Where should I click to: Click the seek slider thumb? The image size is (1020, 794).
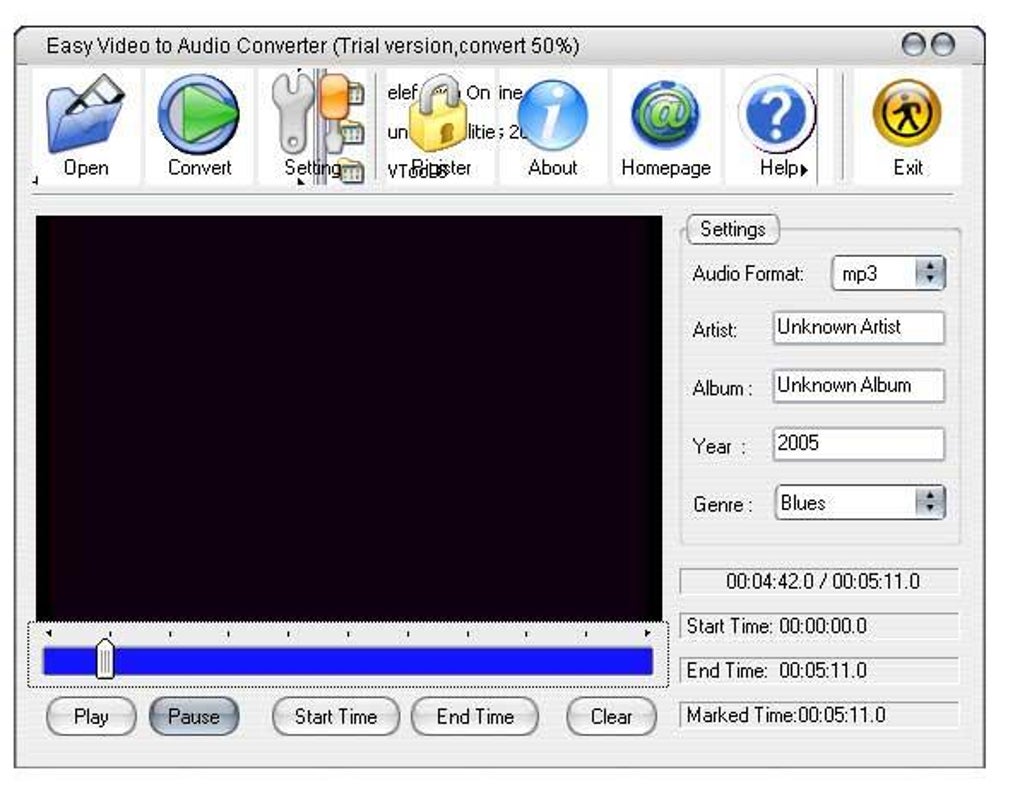(x=105, y=659)
